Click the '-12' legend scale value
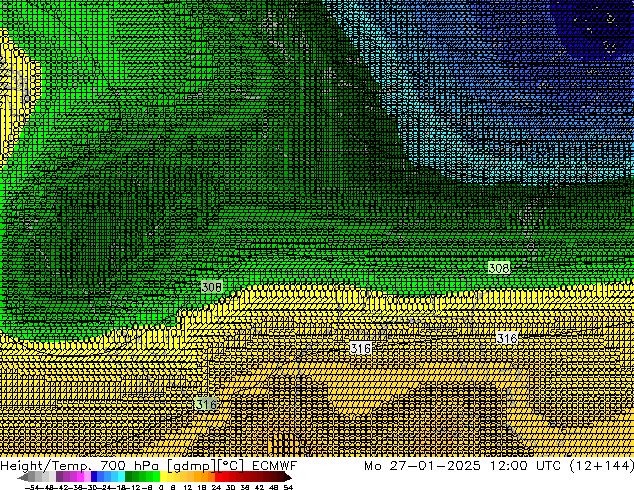Viewport: 634px width, 490px height. [x=133, y=487]
